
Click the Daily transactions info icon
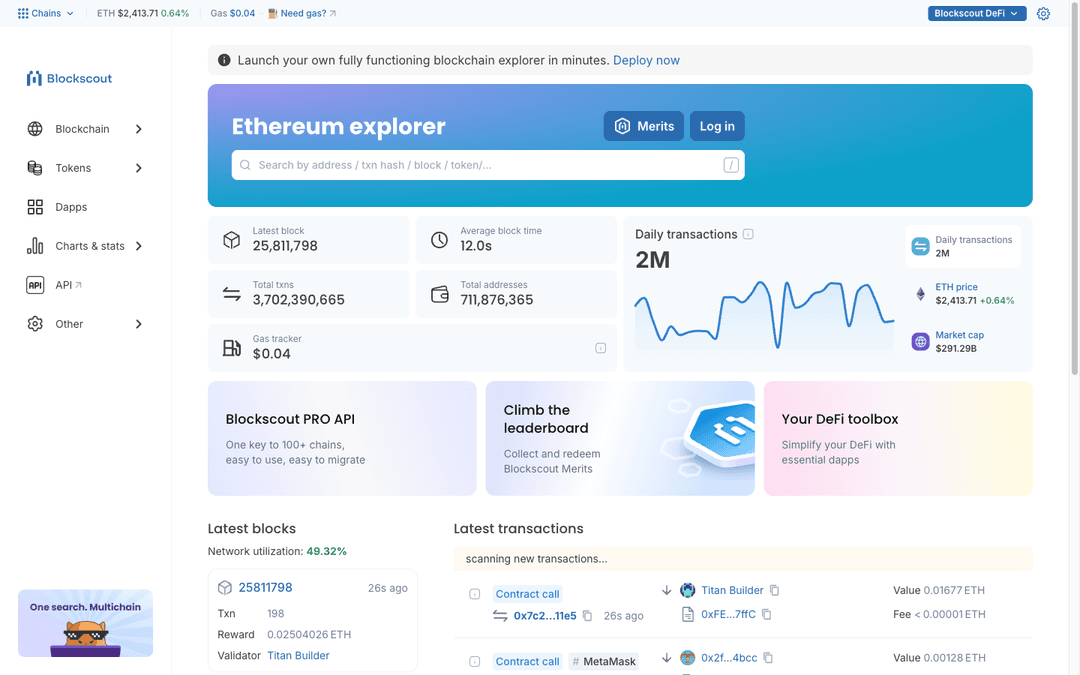click(748, 234)
